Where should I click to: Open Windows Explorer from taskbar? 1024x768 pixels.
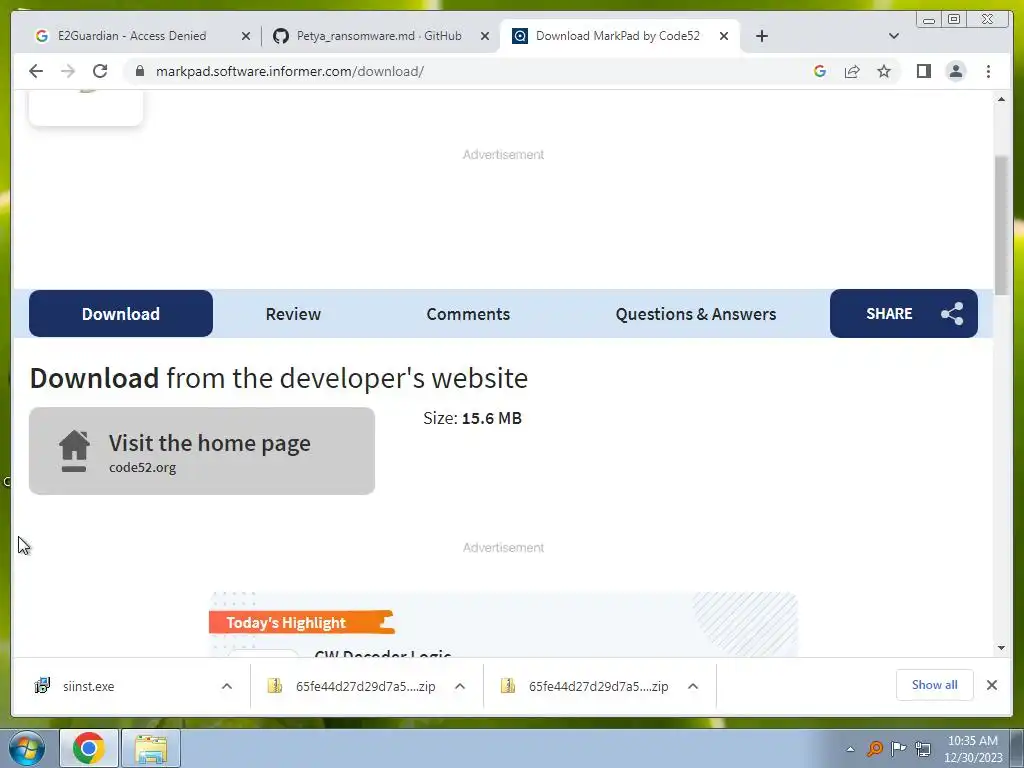pos(151,748)
